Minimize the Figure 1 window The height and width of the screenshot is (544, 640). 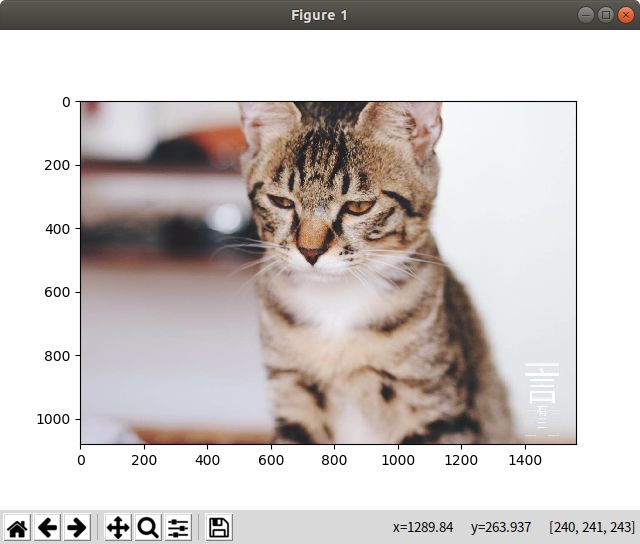coord(586,15)
